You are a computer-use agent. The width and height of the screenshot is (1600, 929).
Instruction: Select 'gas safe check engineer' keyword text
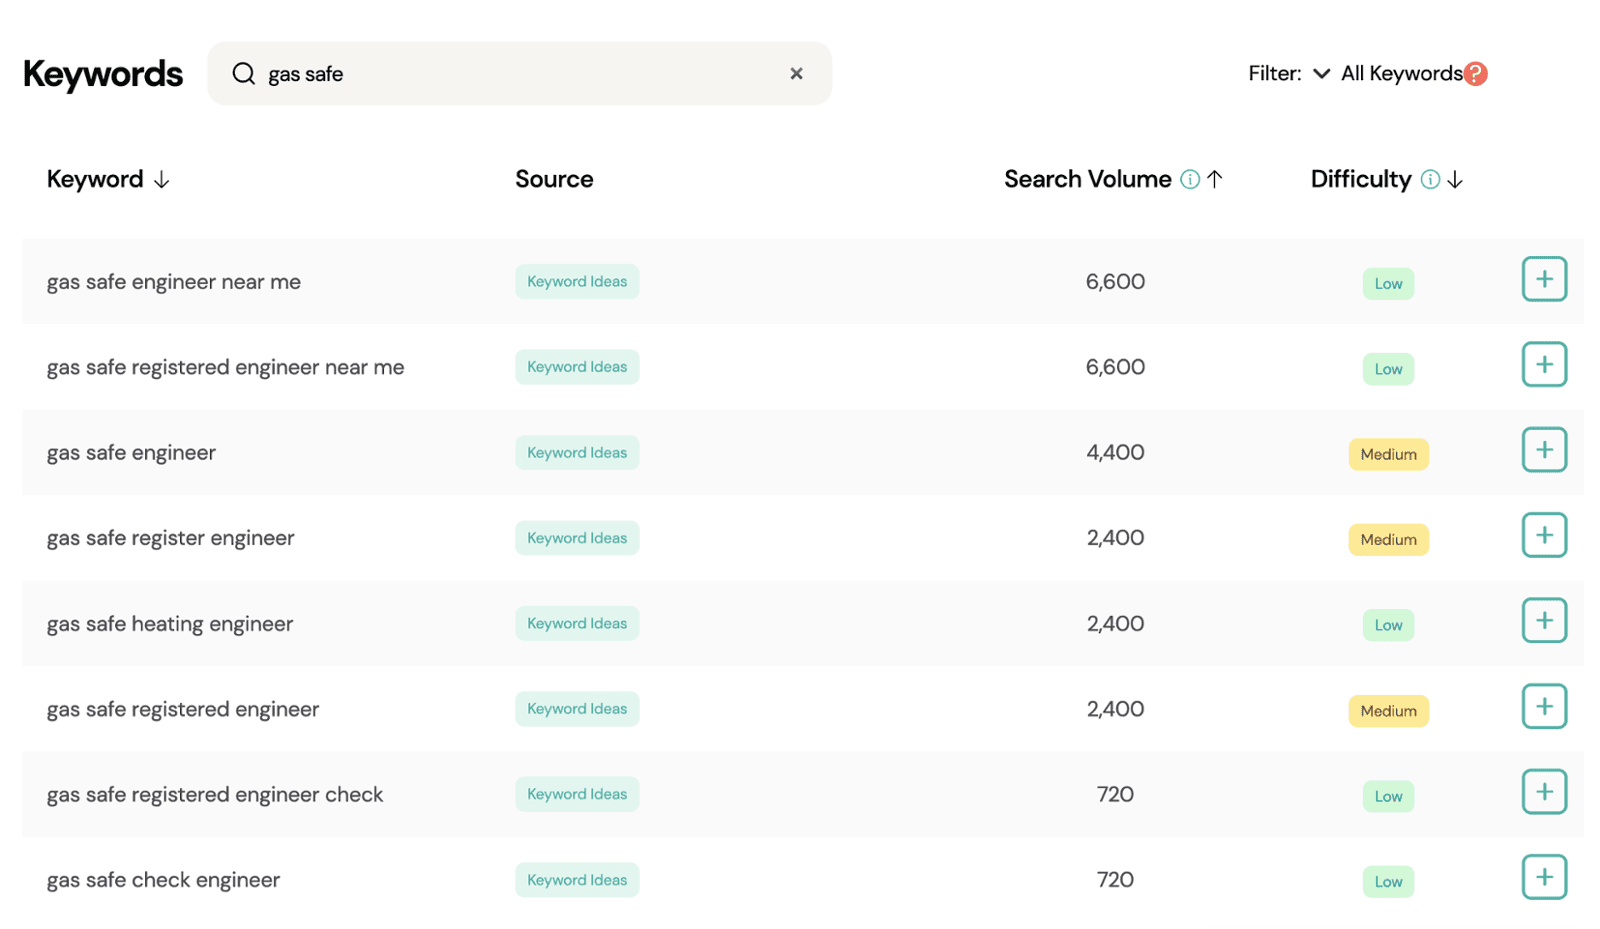pos(163,880)
